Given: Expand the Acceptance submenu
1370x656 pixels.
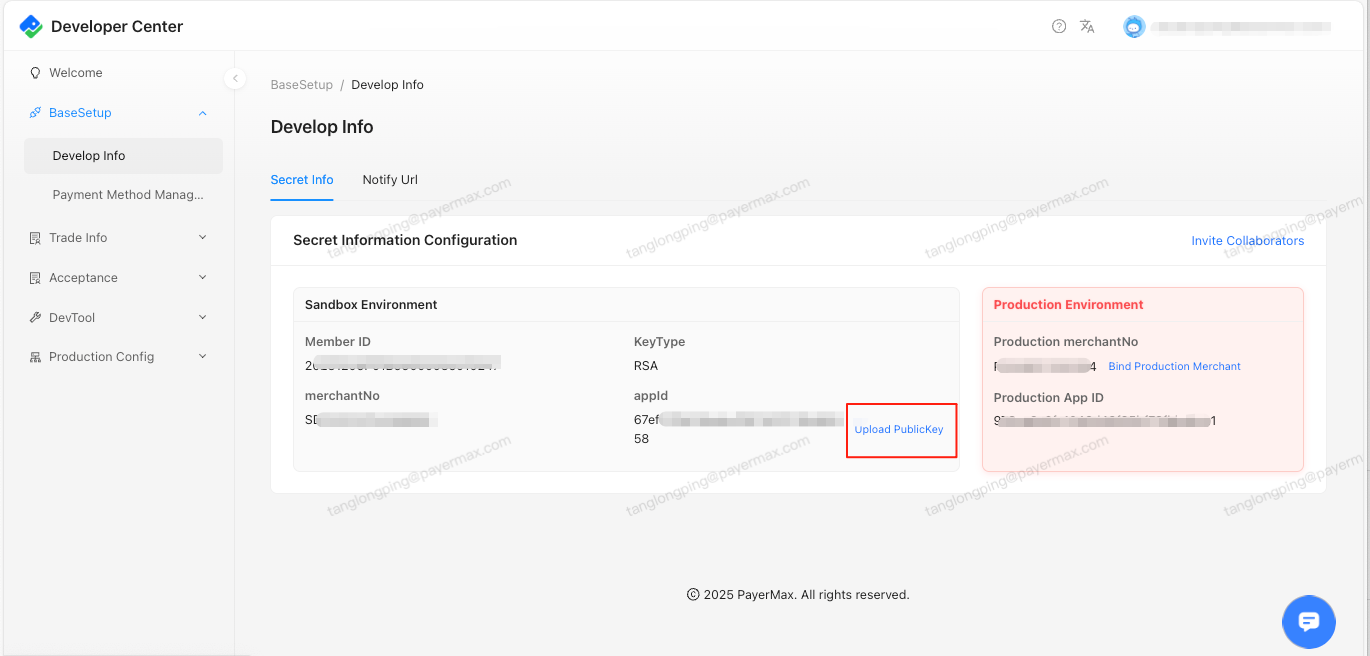Looking at the screenshot, I should click(203, 278).
